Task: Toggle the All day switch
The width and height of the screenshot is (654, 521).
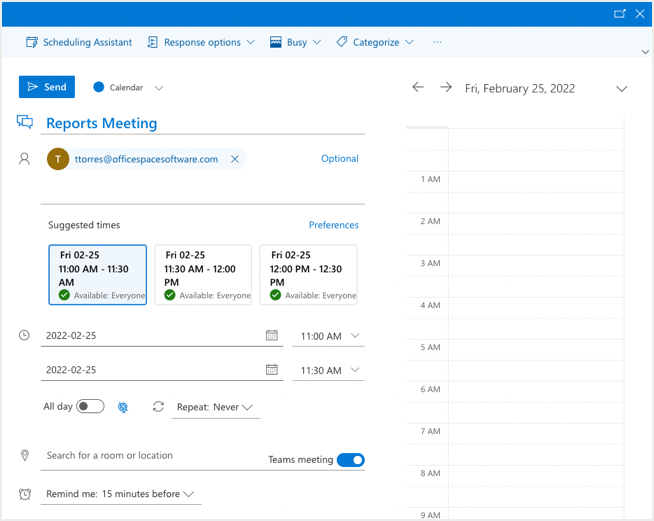Action: (90, 406)
